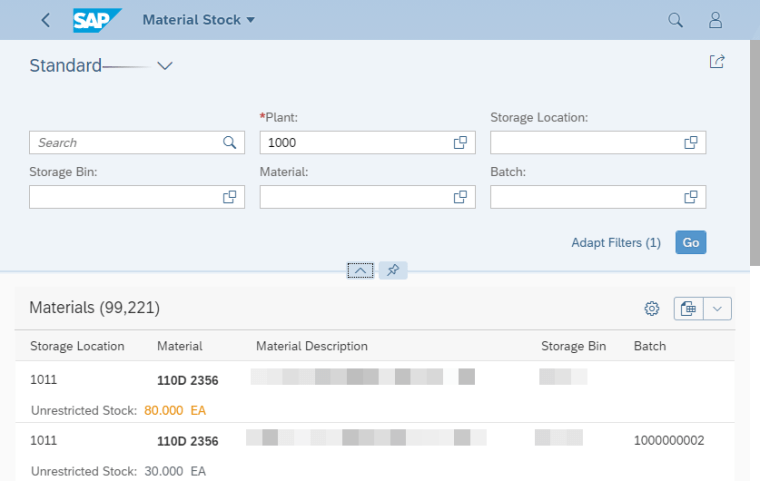This screenshot has width=760, height=481.
Task: Toggle the pin header button
Action: pyautogui.click(x=393, y=270)
